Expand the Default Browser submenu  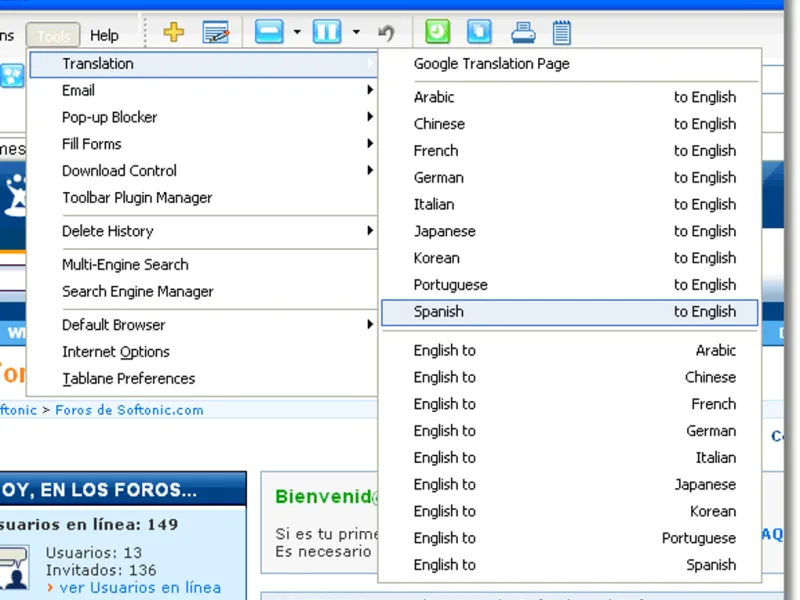pos(203,324)
